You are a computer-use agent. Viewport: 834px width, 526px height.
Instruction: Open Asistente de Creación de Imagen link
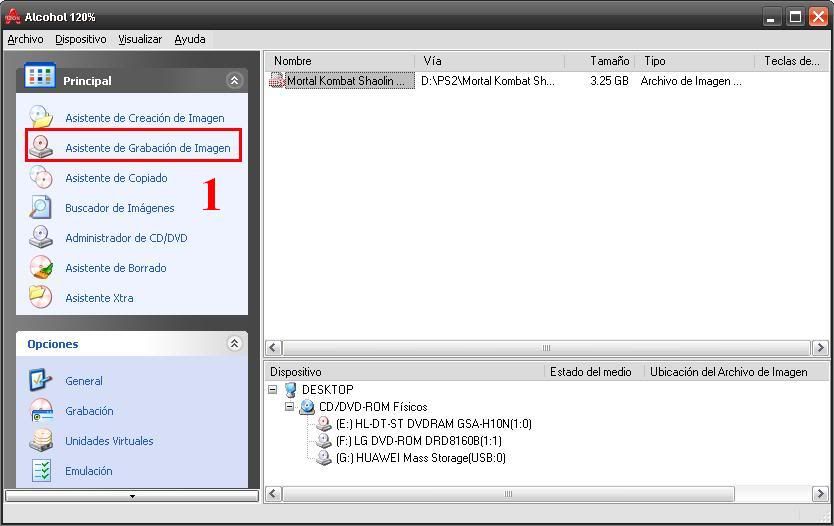point(145,118)
